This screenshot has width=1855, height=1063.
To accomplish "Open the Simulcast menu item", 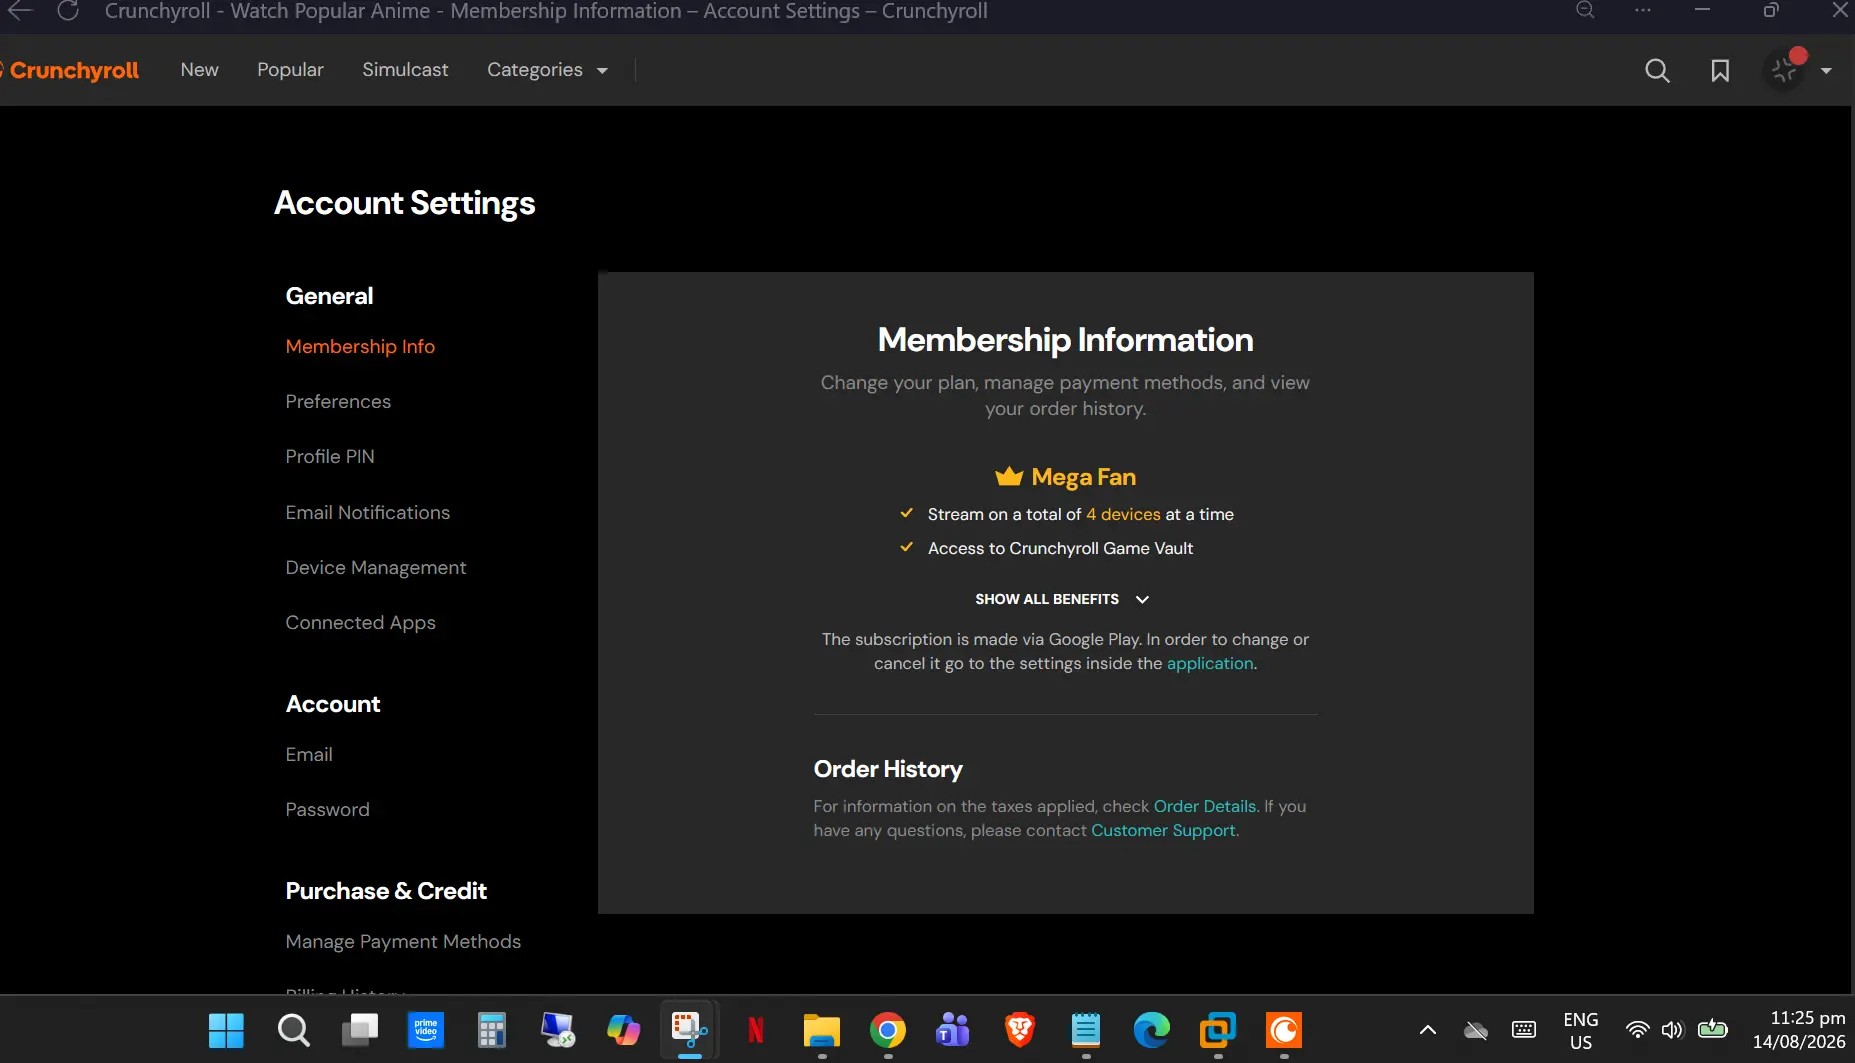I will click(x=405, y=70).
